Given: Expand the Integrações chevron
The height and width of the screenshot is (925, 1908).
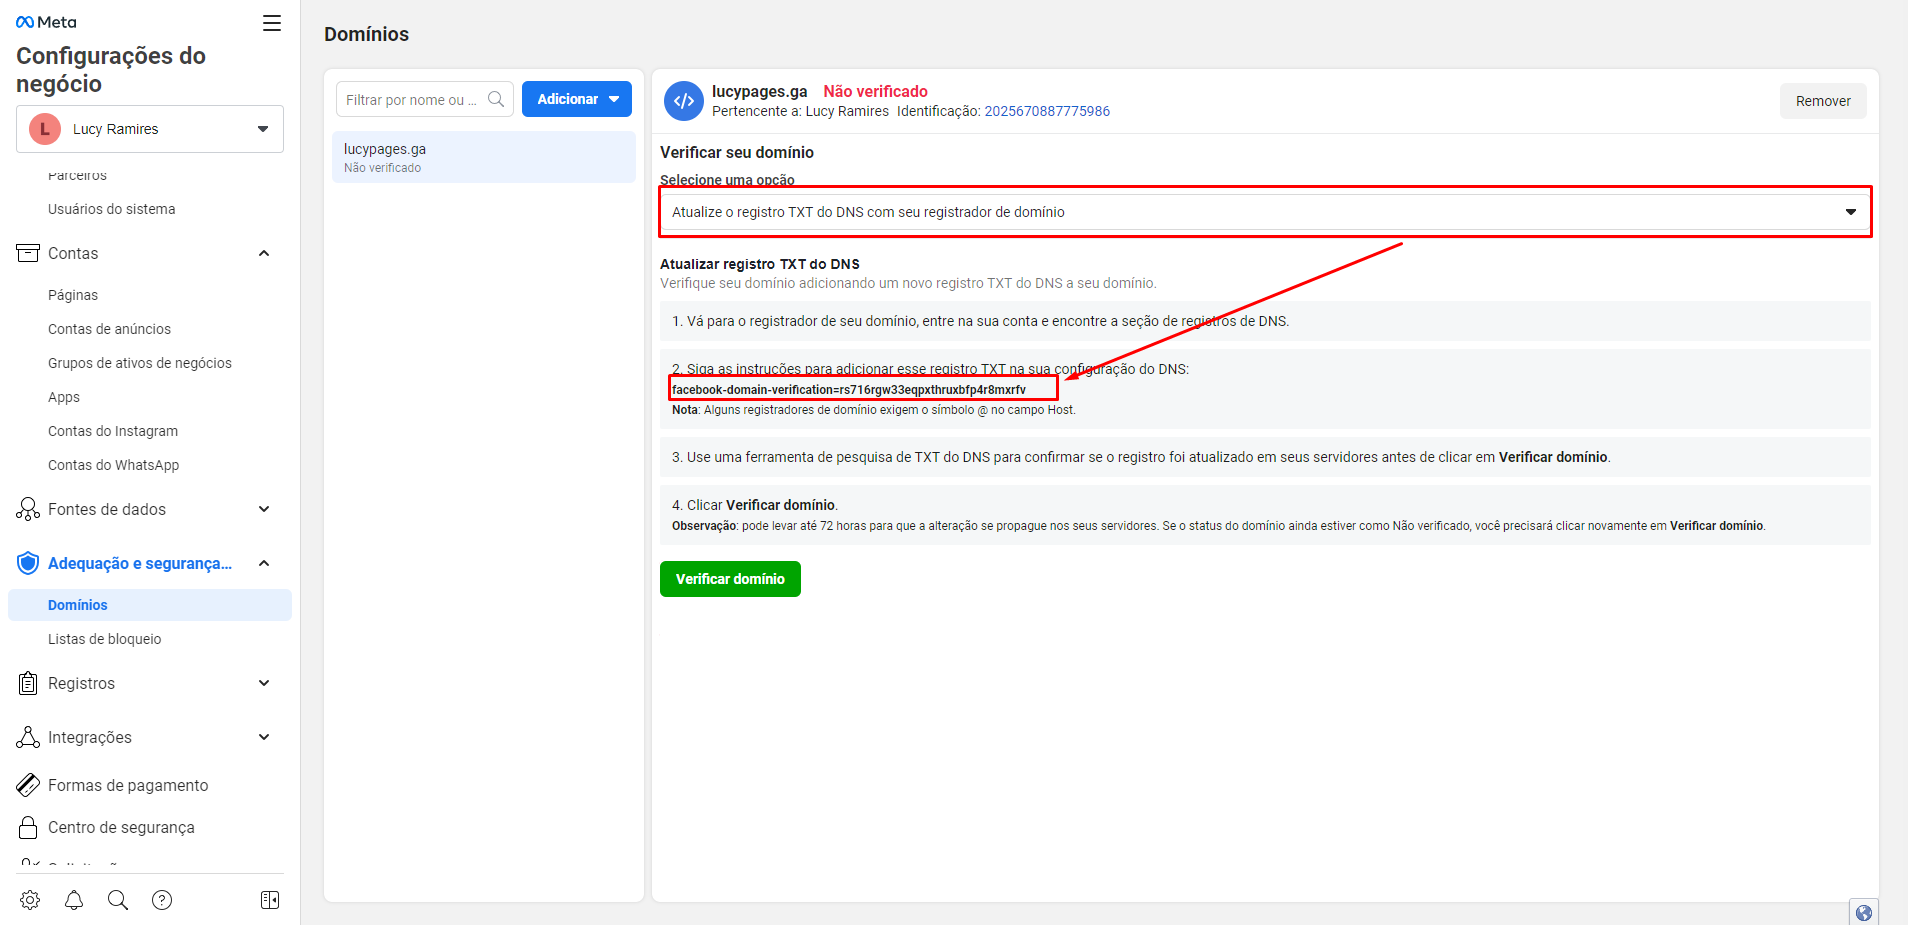Looking at the screenshot, I should point(264,737).
